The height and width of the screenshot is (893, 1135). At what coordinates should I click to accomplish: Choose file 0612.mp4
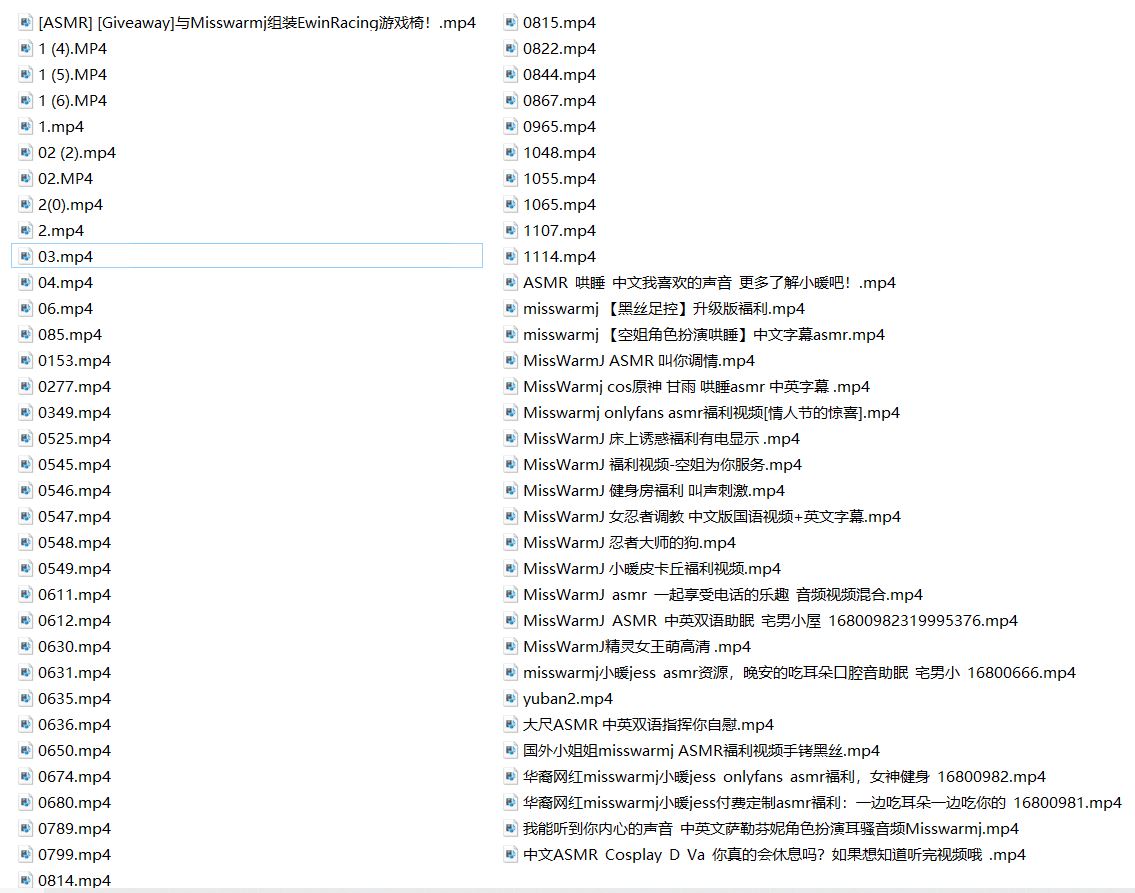click(x=75, y=621)
